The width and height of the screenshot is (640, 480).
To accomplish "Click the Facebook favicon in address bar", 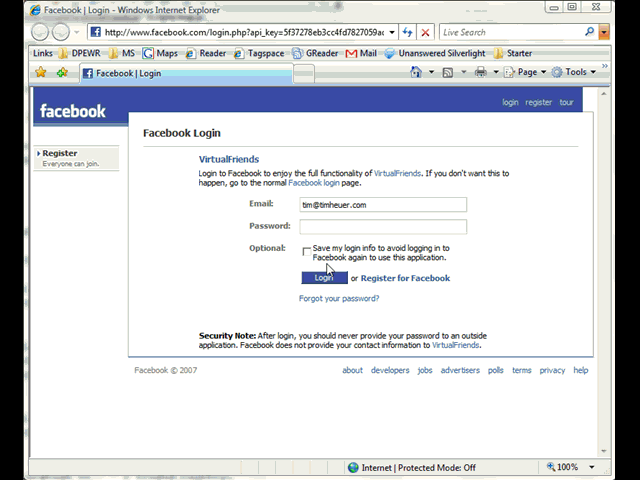I will 96,32.
